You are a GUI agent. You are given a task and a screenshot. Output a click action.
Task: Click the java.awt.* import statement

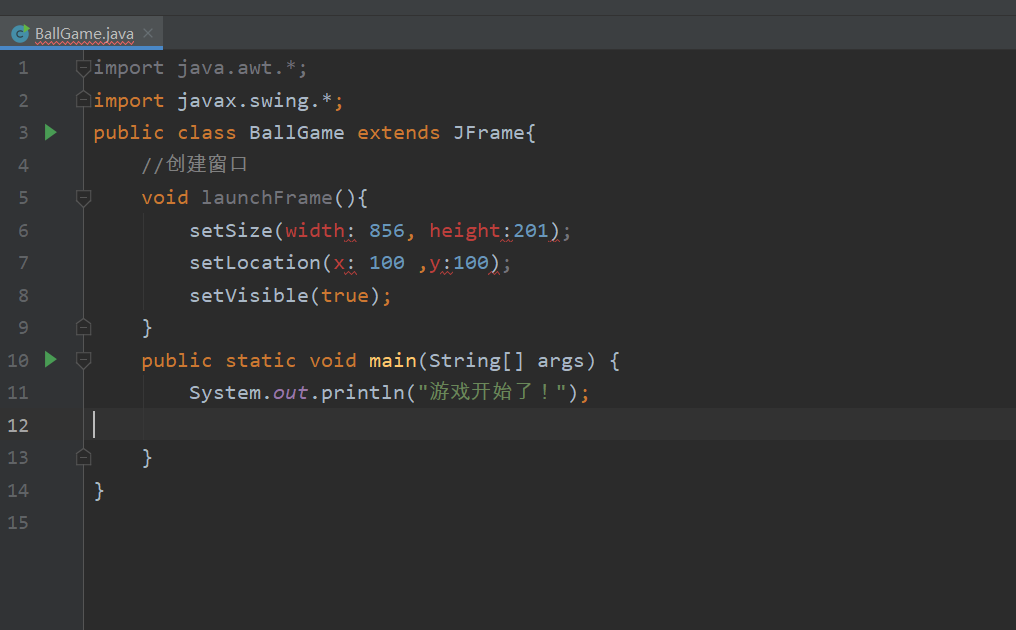[x=200, y=67]
